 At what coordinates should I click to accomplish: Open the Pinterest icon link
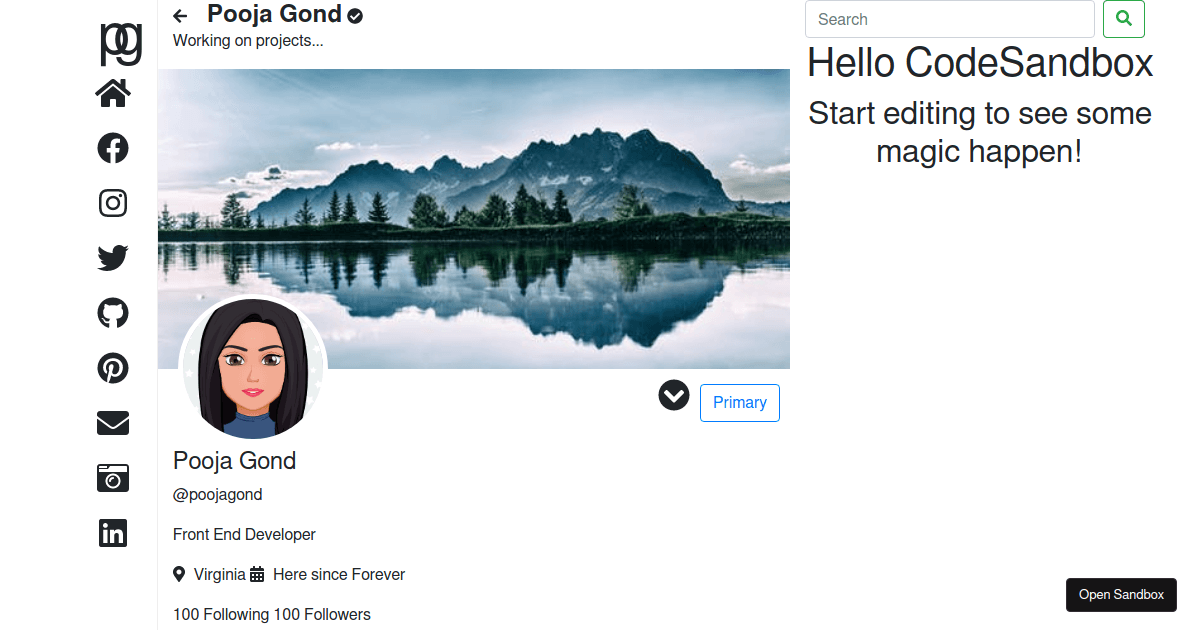point(113,368)
